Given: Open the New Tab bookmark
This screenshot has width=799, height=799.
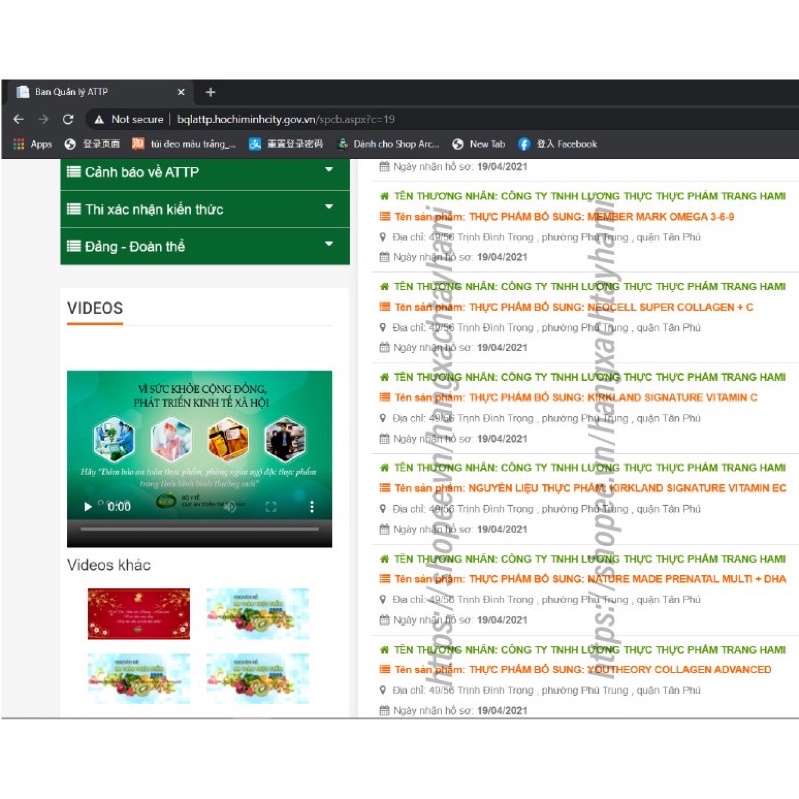Looking at the screenshot, I should coord(478,144).
